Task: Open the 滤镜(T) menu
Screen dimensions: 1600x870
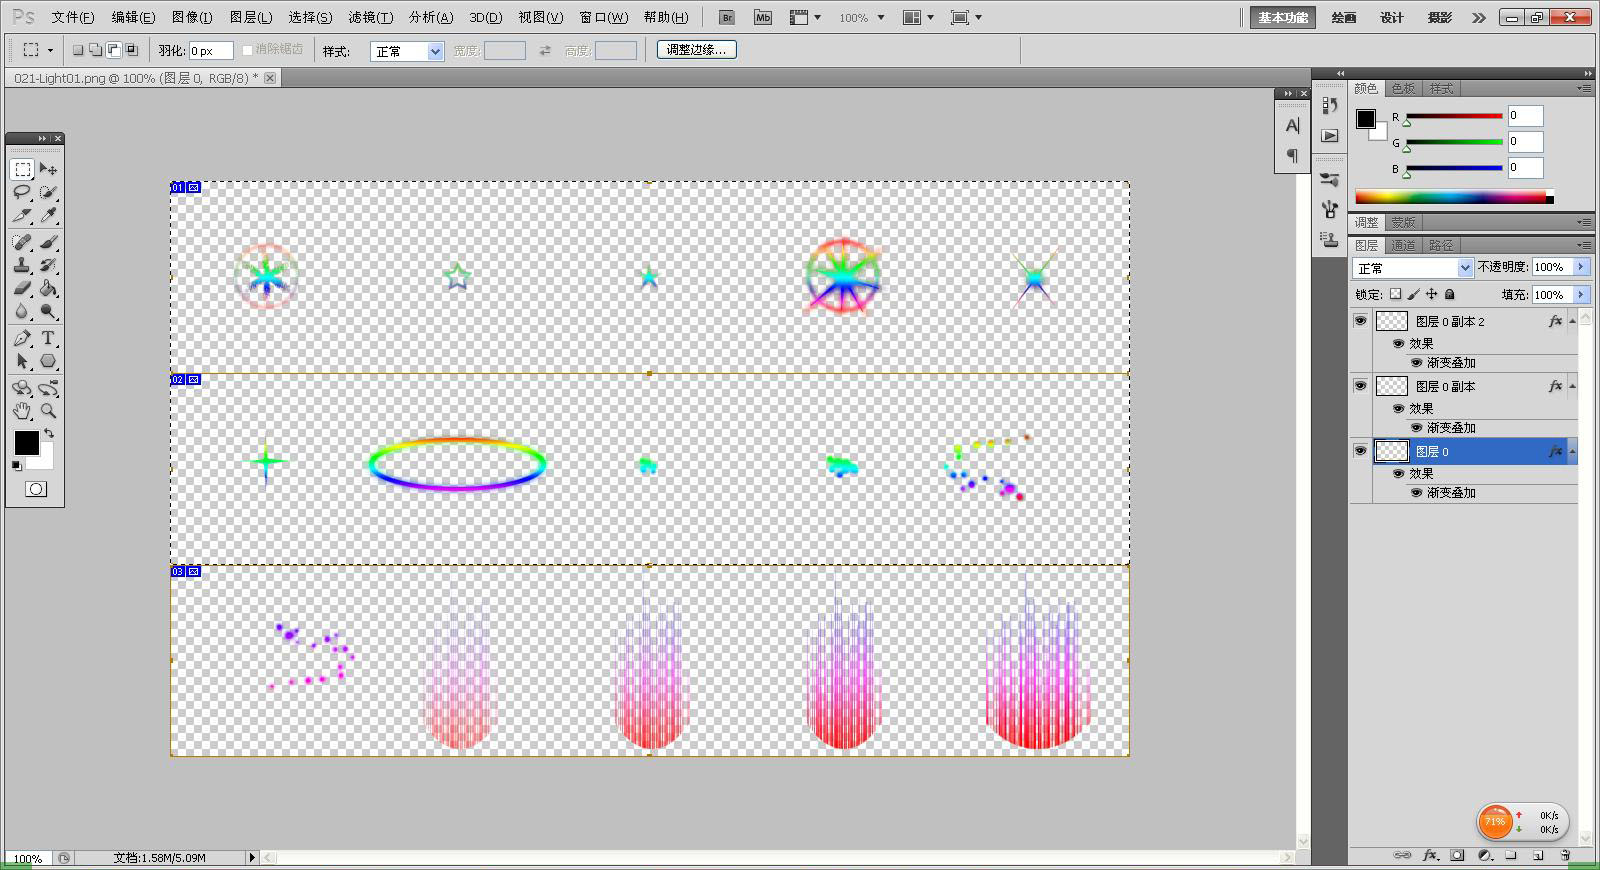Action: (371, 17)
